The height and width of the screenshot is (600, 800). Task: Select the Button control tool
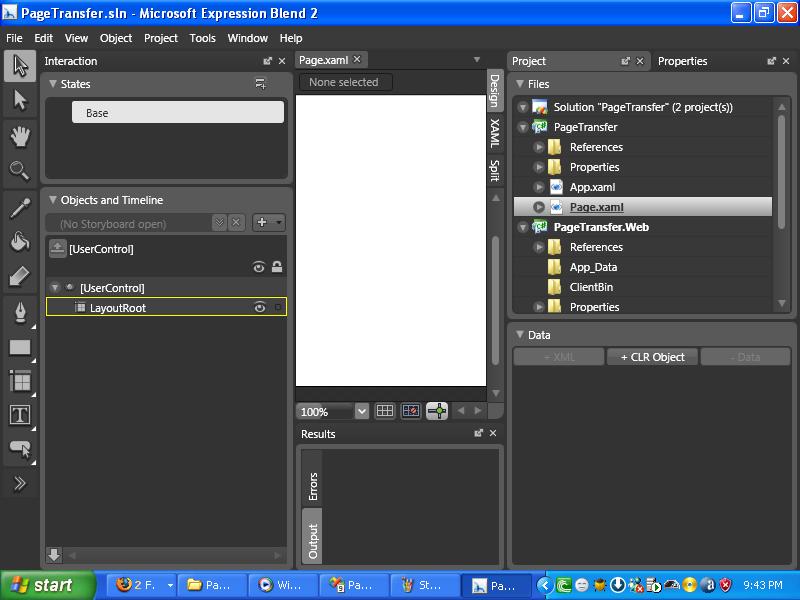coord(20,449)
